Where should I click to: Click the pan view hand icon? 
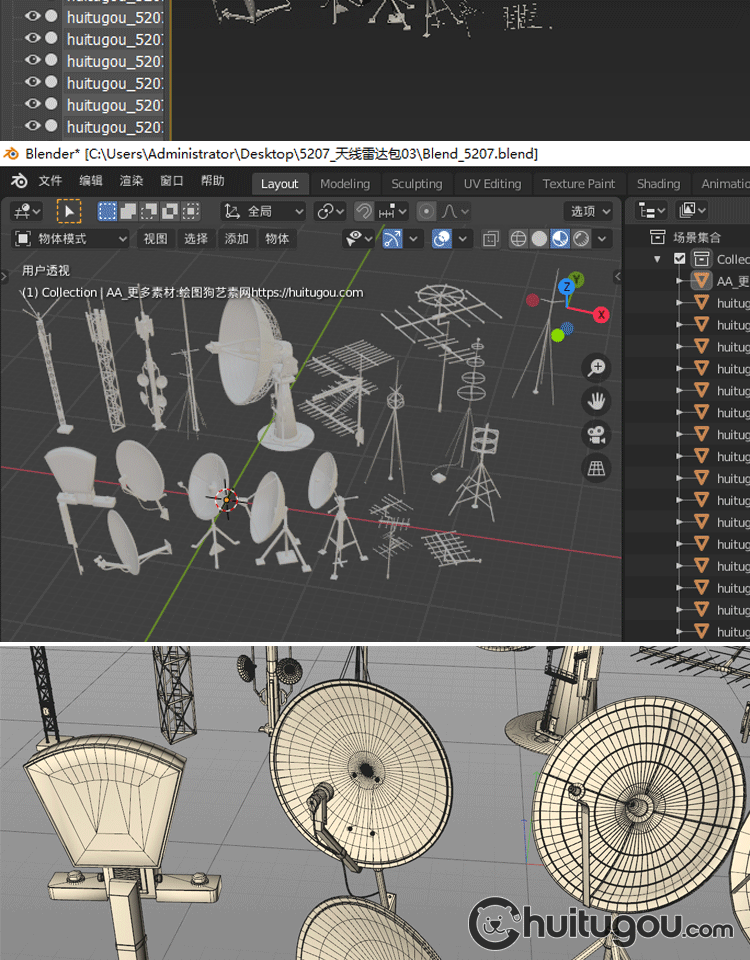(597, 401)
